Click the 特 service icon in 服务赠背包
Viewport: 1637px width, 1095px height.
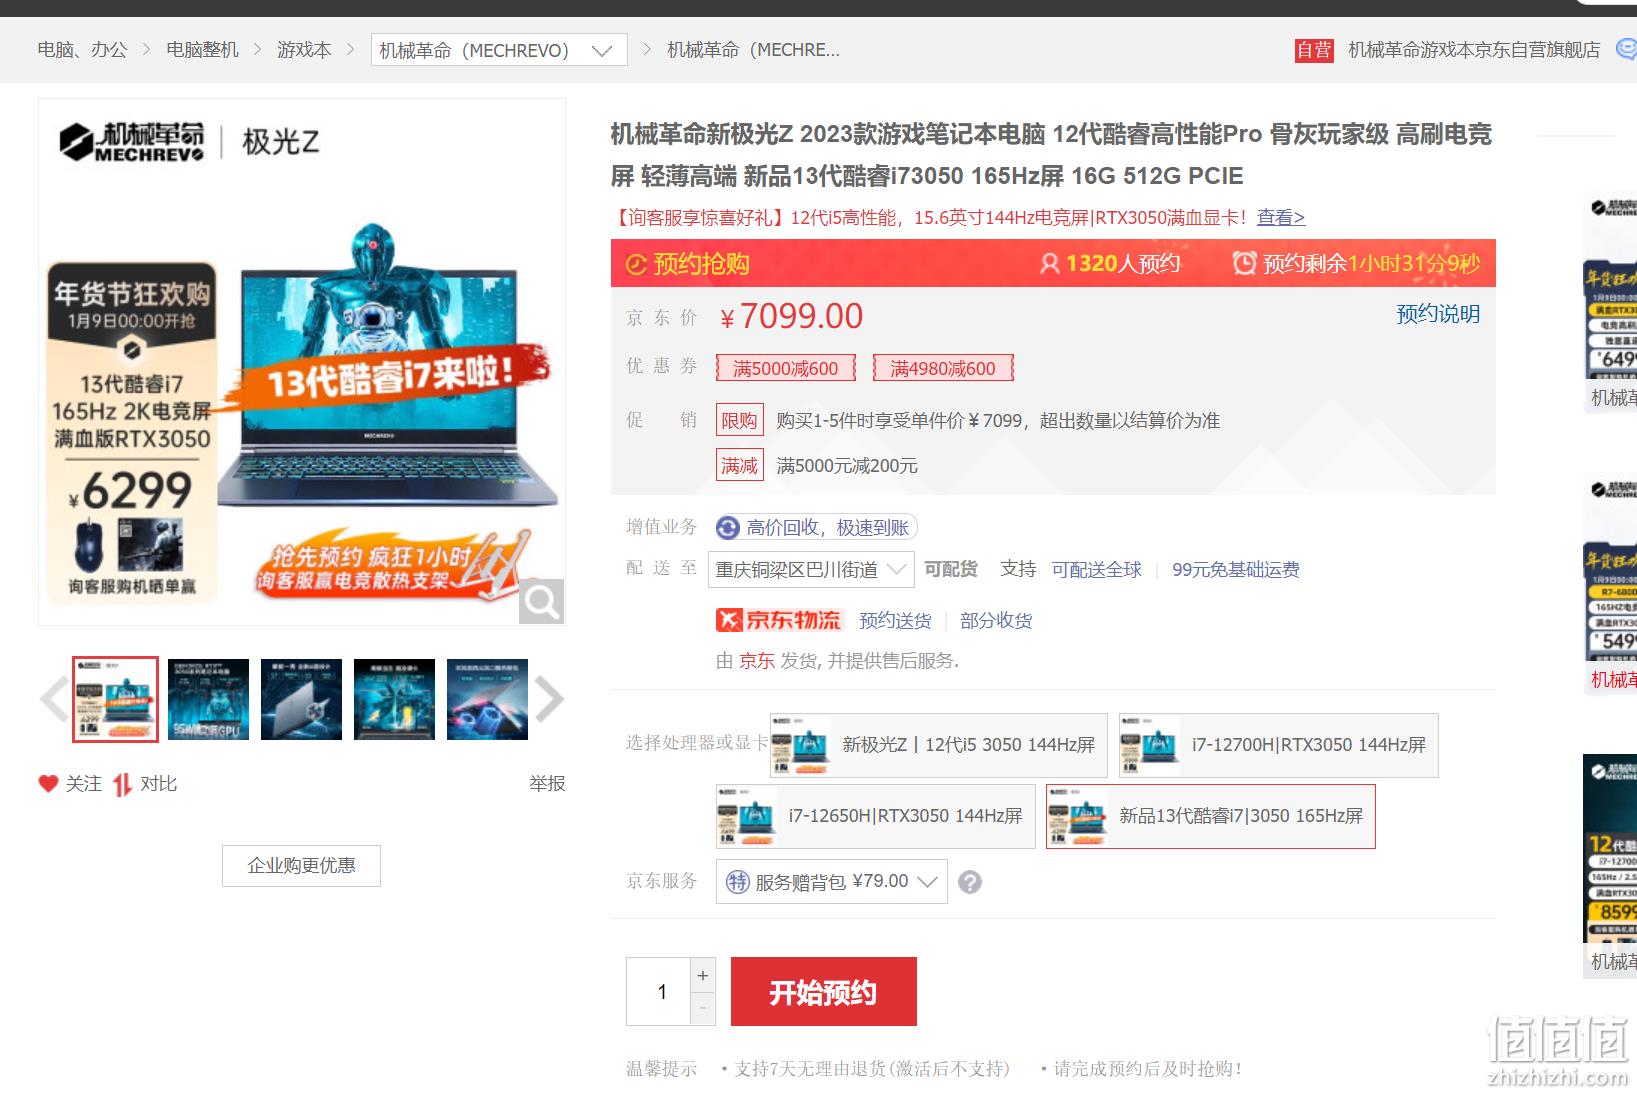point(737,882)
